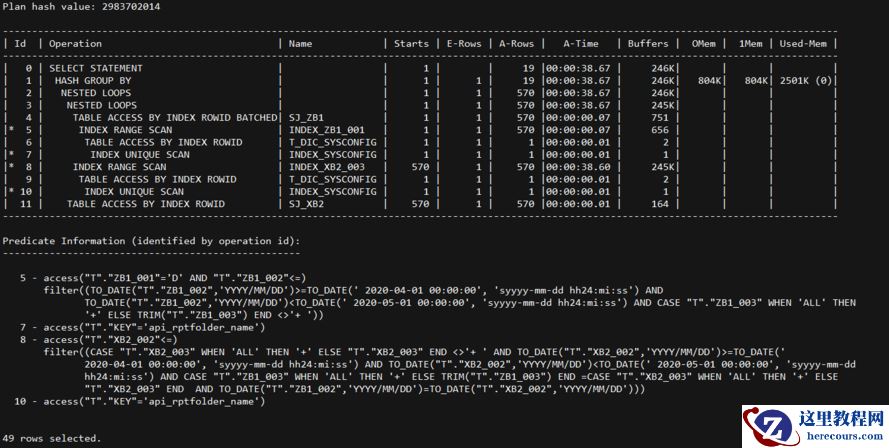Click TABLE ACCESS BY INDEX ROWID BATCHED

[x=175, y=117]
